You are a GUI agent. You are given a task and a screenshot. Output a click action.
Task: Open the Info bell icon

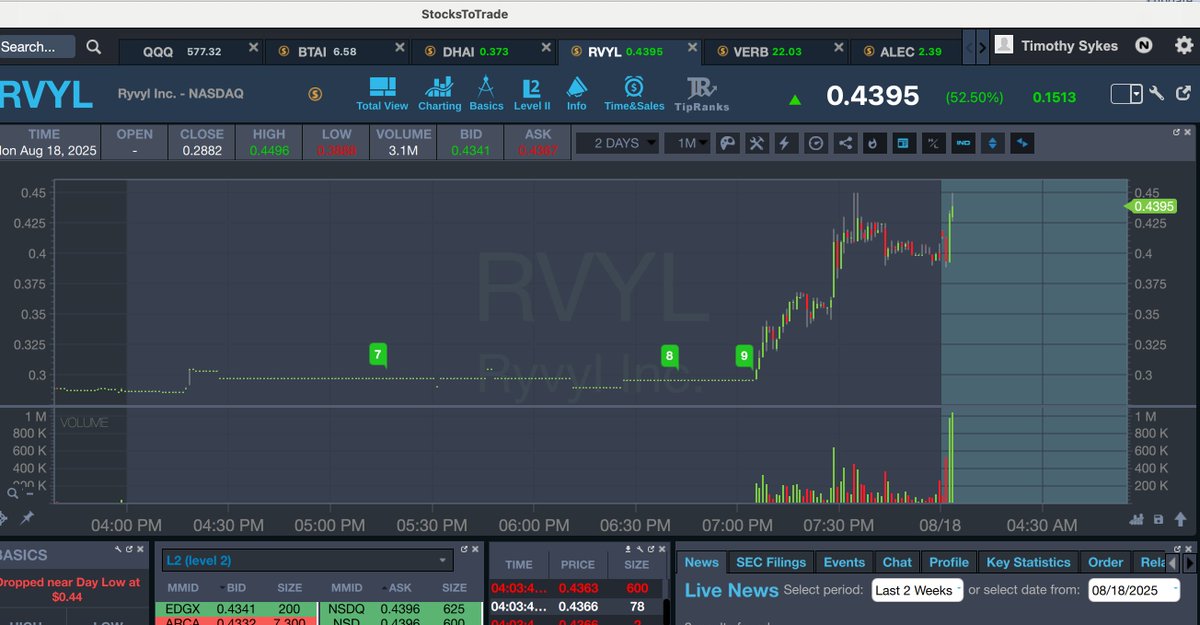click(577, 93)
